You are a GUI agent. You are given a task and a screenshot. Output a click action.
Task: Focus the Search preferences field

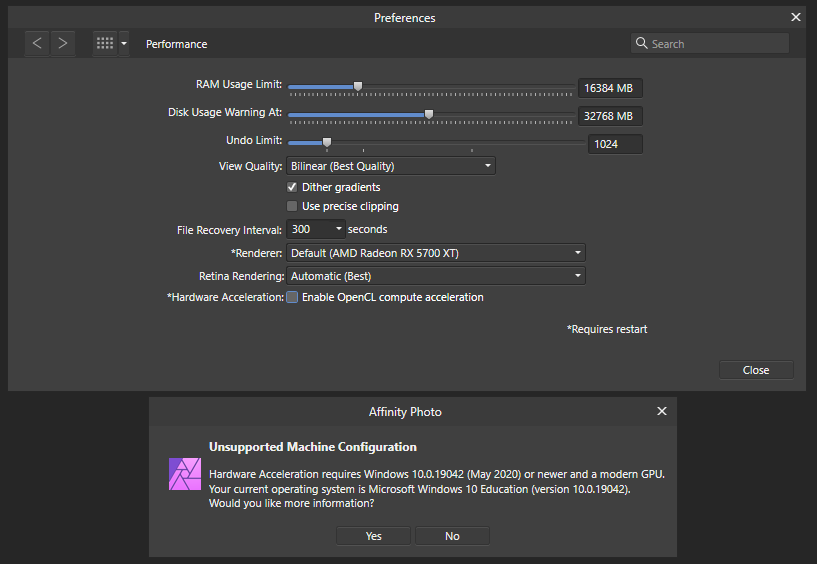point(710,43)
